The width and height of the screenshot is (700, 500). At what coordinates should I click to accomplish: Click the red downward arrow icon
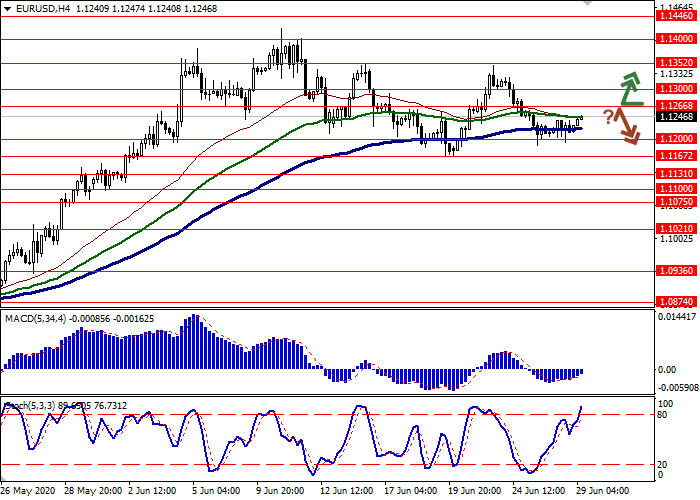[627, 125]
